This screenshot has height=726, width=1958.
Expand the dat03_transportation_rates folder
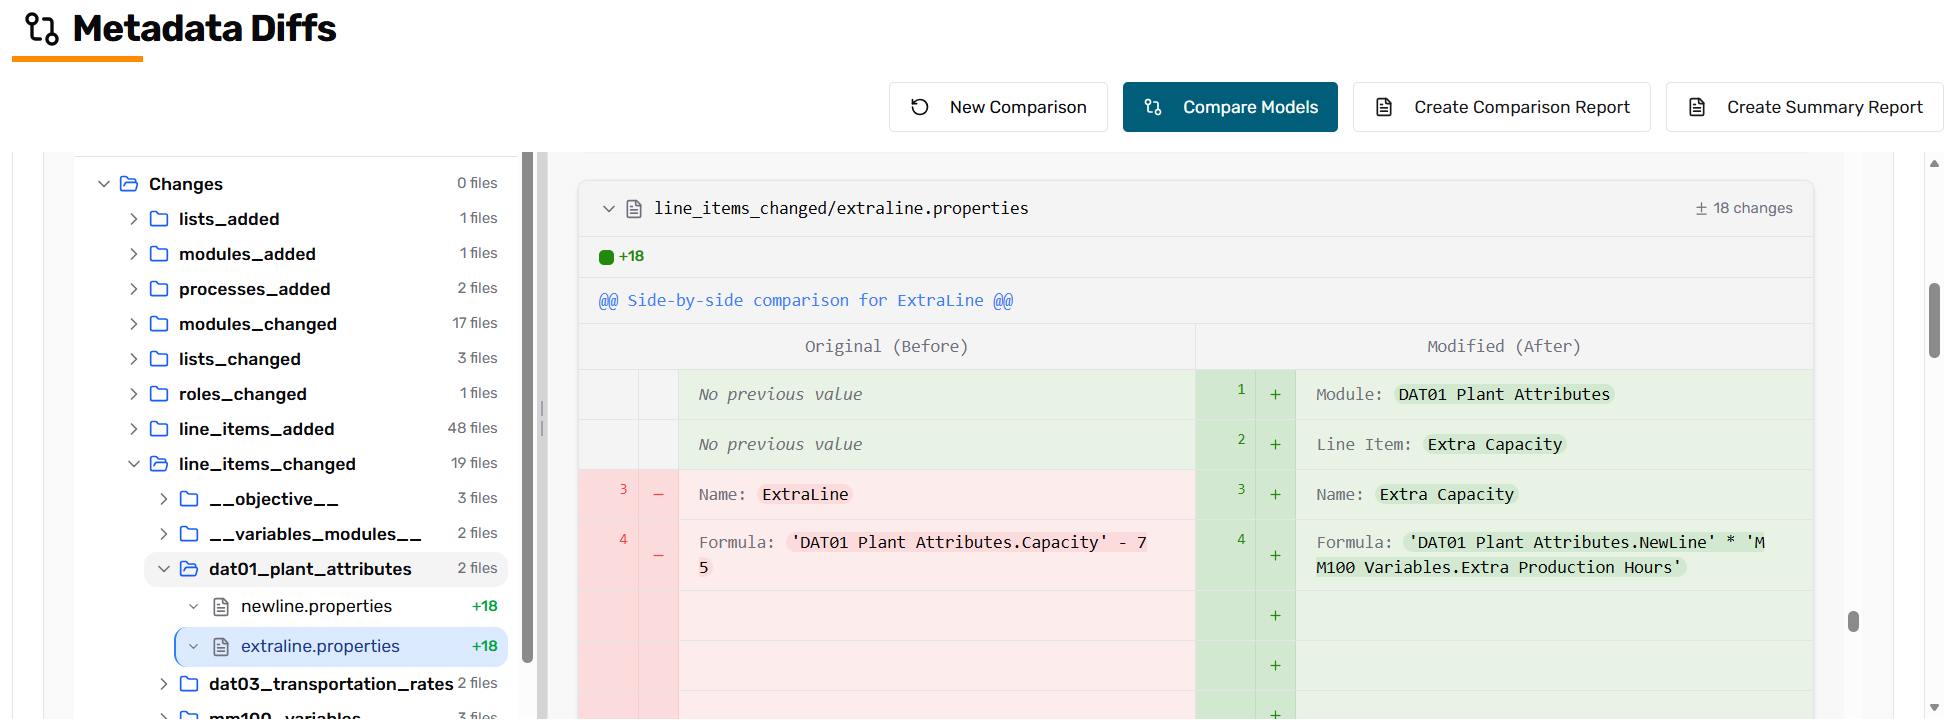[163, 684]
